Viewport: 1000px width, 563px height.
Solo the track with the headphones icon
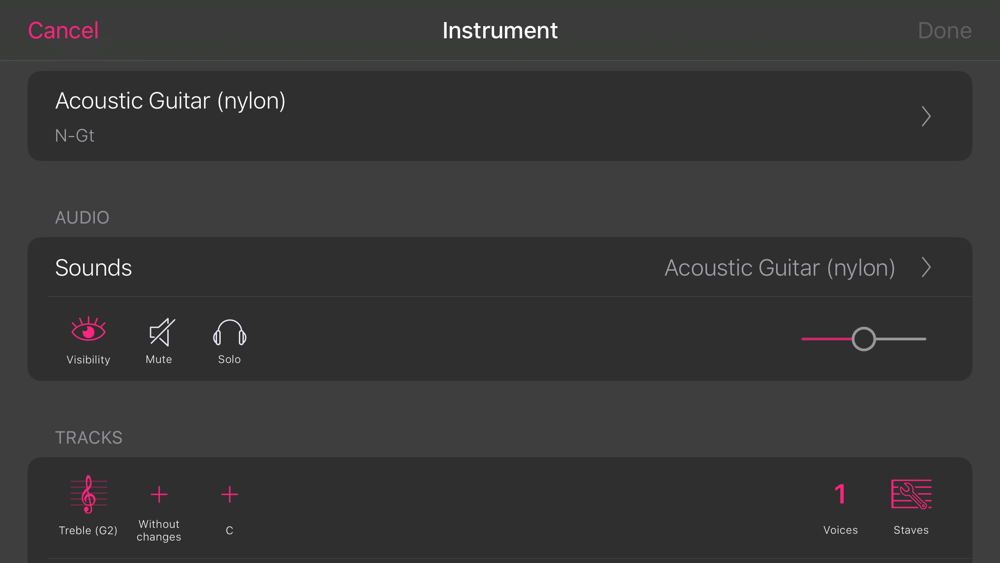[229, 332]
